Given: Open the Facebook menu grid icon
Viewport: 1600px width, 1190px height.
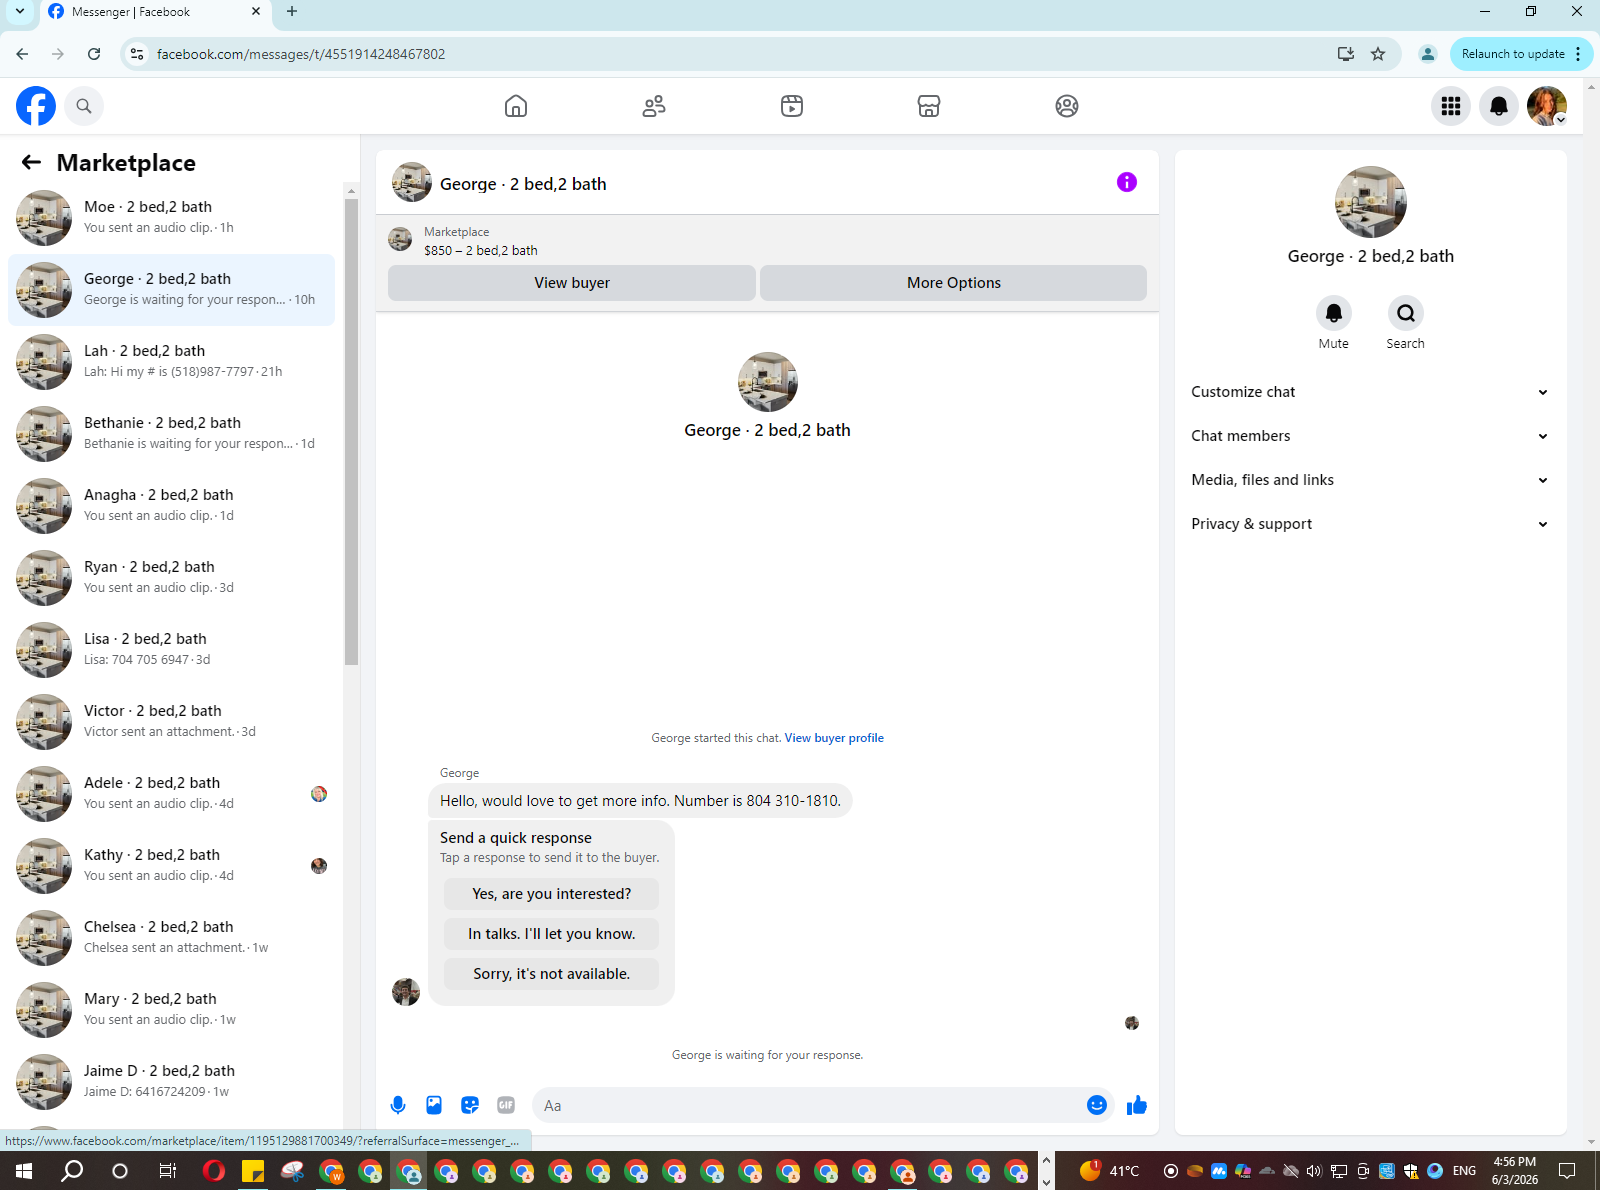Looking at the screenshot, I should point(1451,106).
